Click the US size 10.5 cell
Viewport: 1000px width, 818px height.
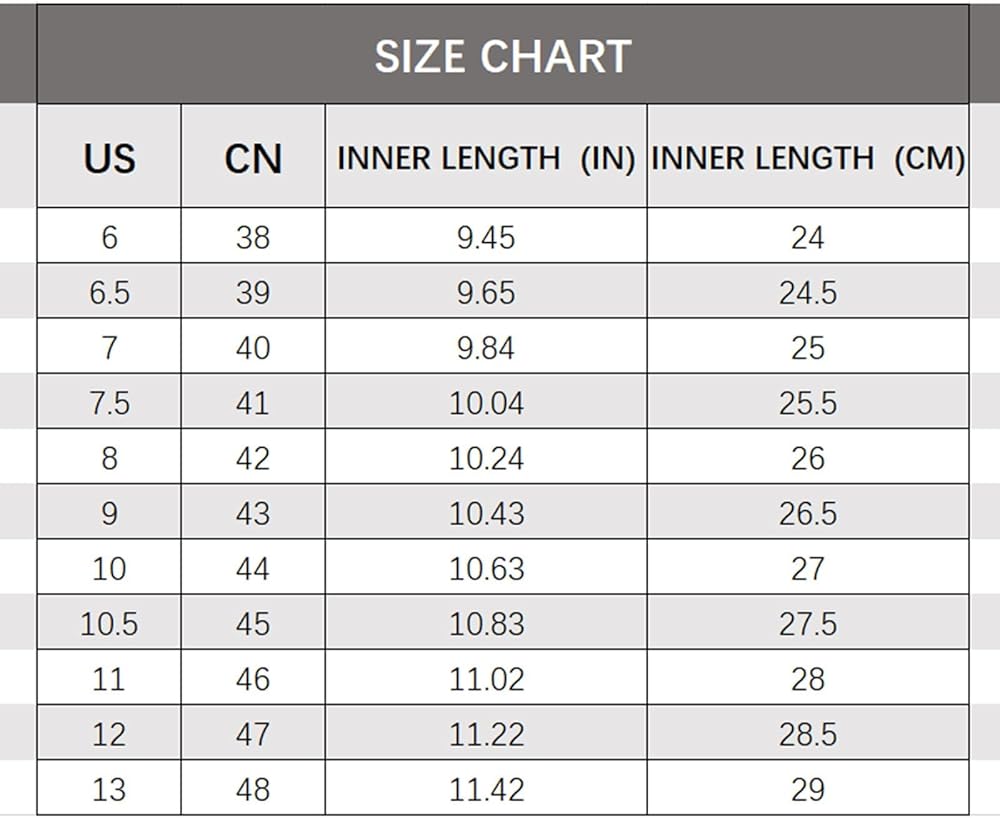click(109, 624)
